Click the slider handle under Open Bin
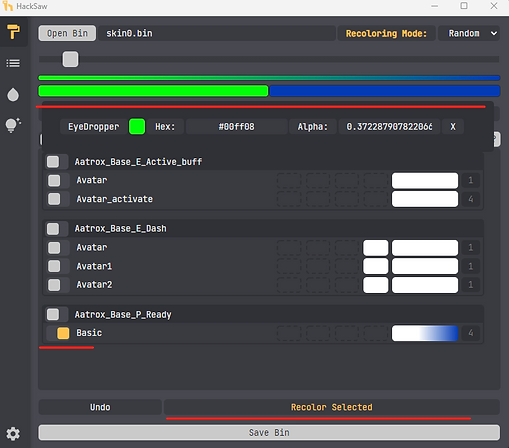The height and width of the screenshot is (448, 509). (70, 59)
